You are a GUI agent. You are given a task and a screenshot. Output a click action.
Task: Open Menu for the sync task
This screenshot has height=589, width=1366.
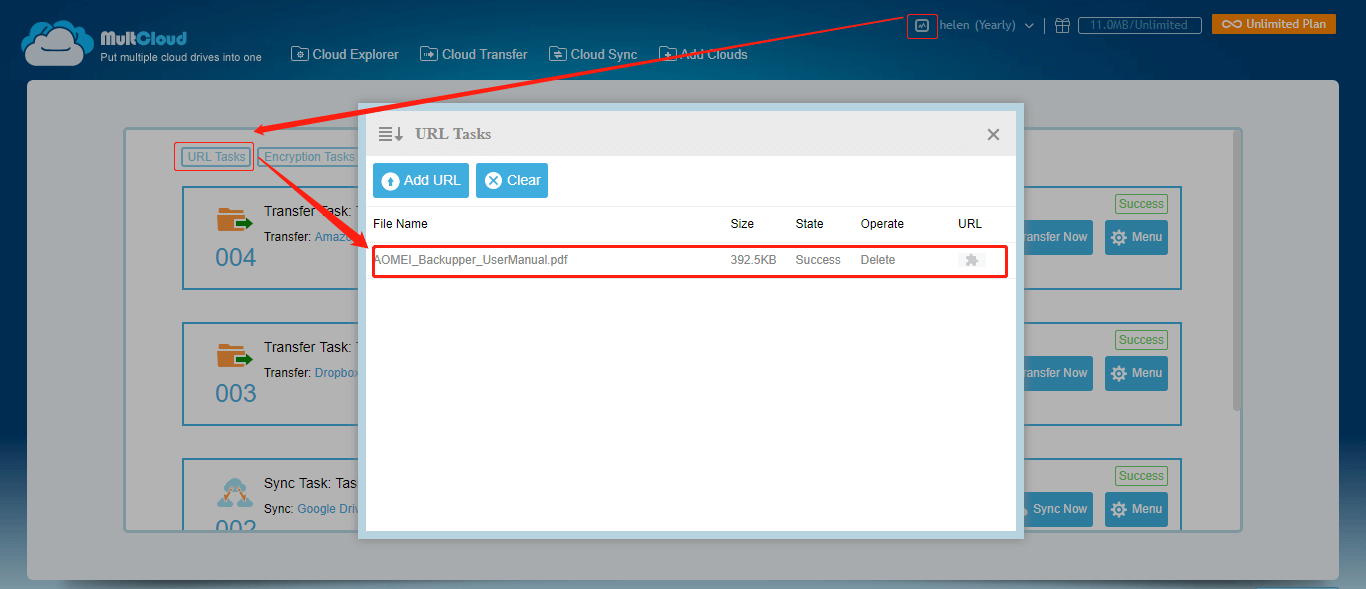[1136, 509]
